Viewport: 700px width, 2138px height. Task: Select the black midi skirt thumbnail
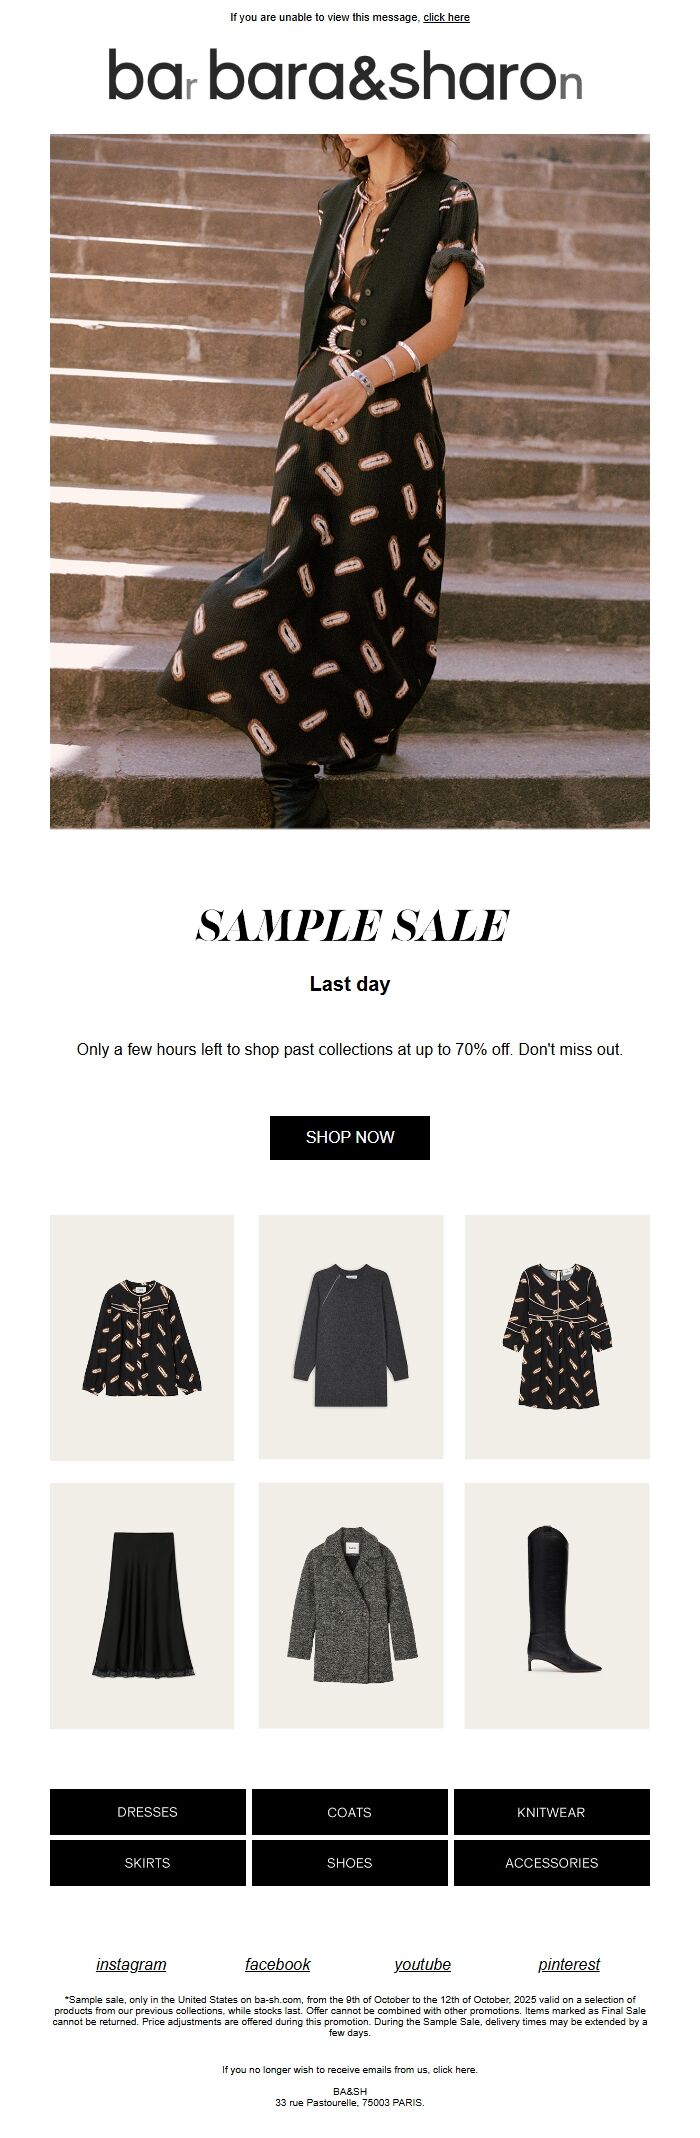[142, 1605]
